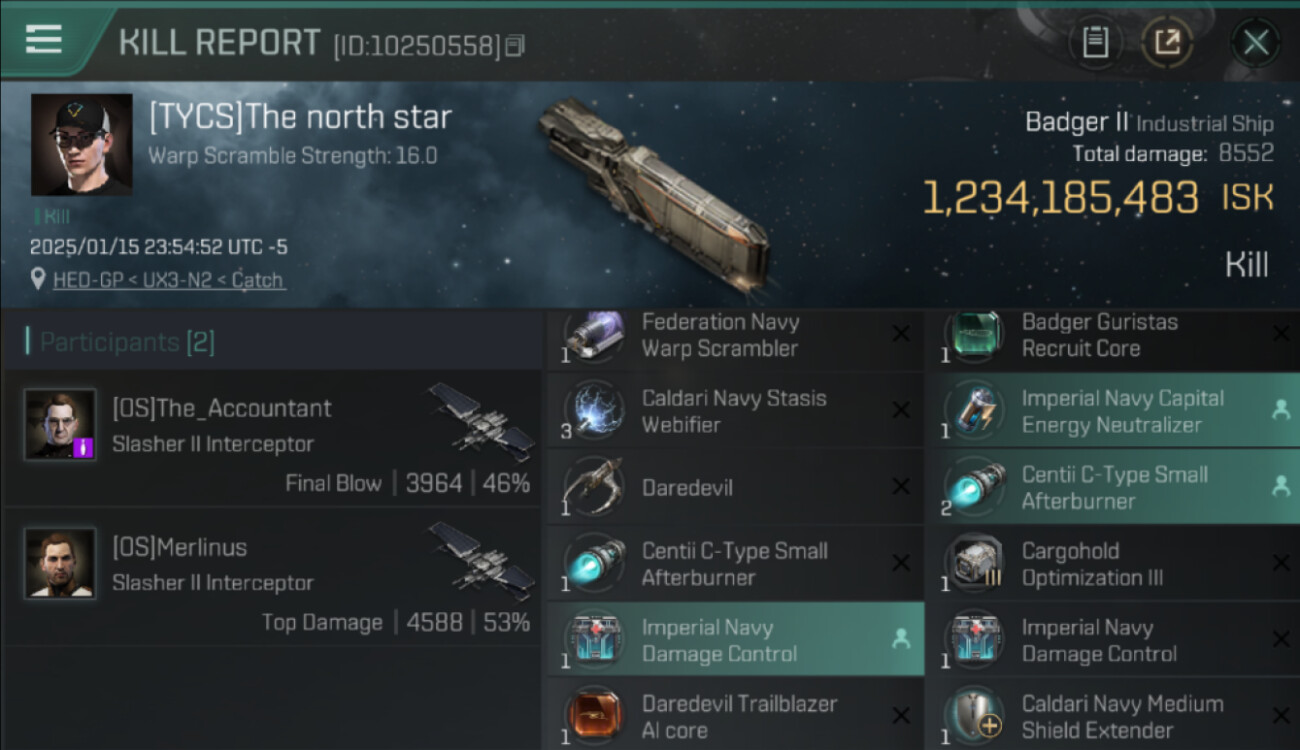Open the hamburger menu icon
The image size is (1300, 750).
tap(43, 40)
